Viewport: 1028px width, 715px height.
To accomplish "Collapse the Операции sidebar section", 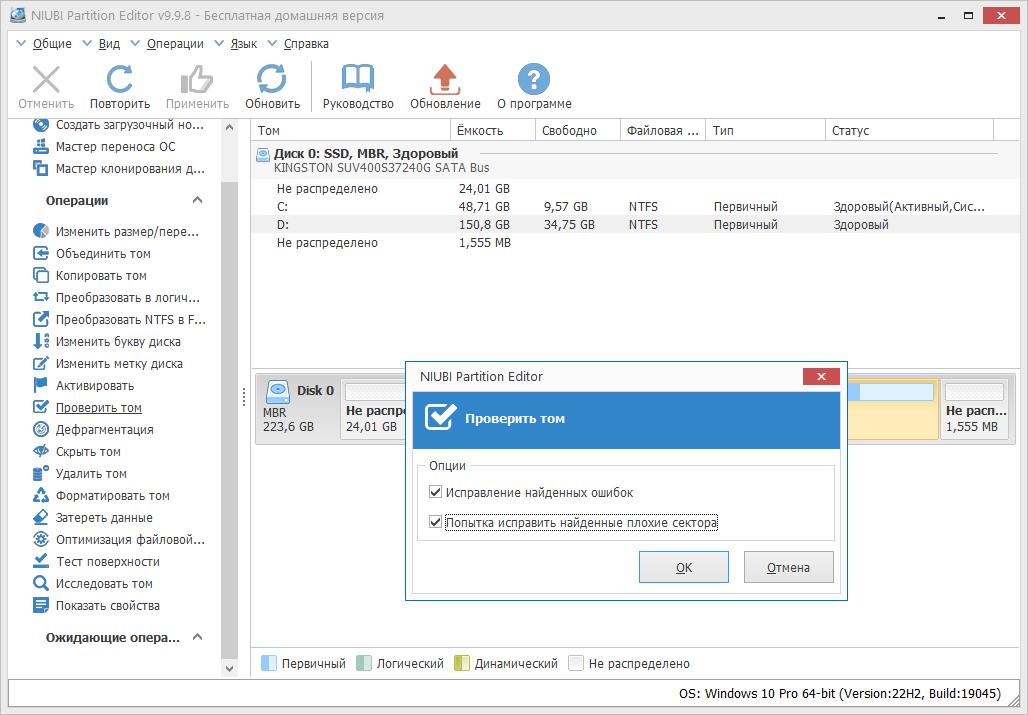I will click(197, 200).
